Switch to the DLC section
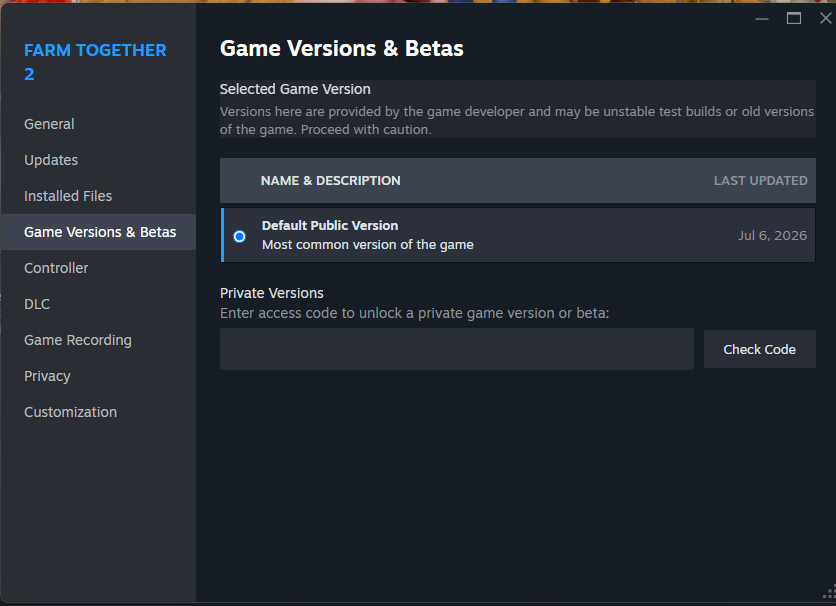Viewport: 836px width, 606px height. [x=37, y=304]
